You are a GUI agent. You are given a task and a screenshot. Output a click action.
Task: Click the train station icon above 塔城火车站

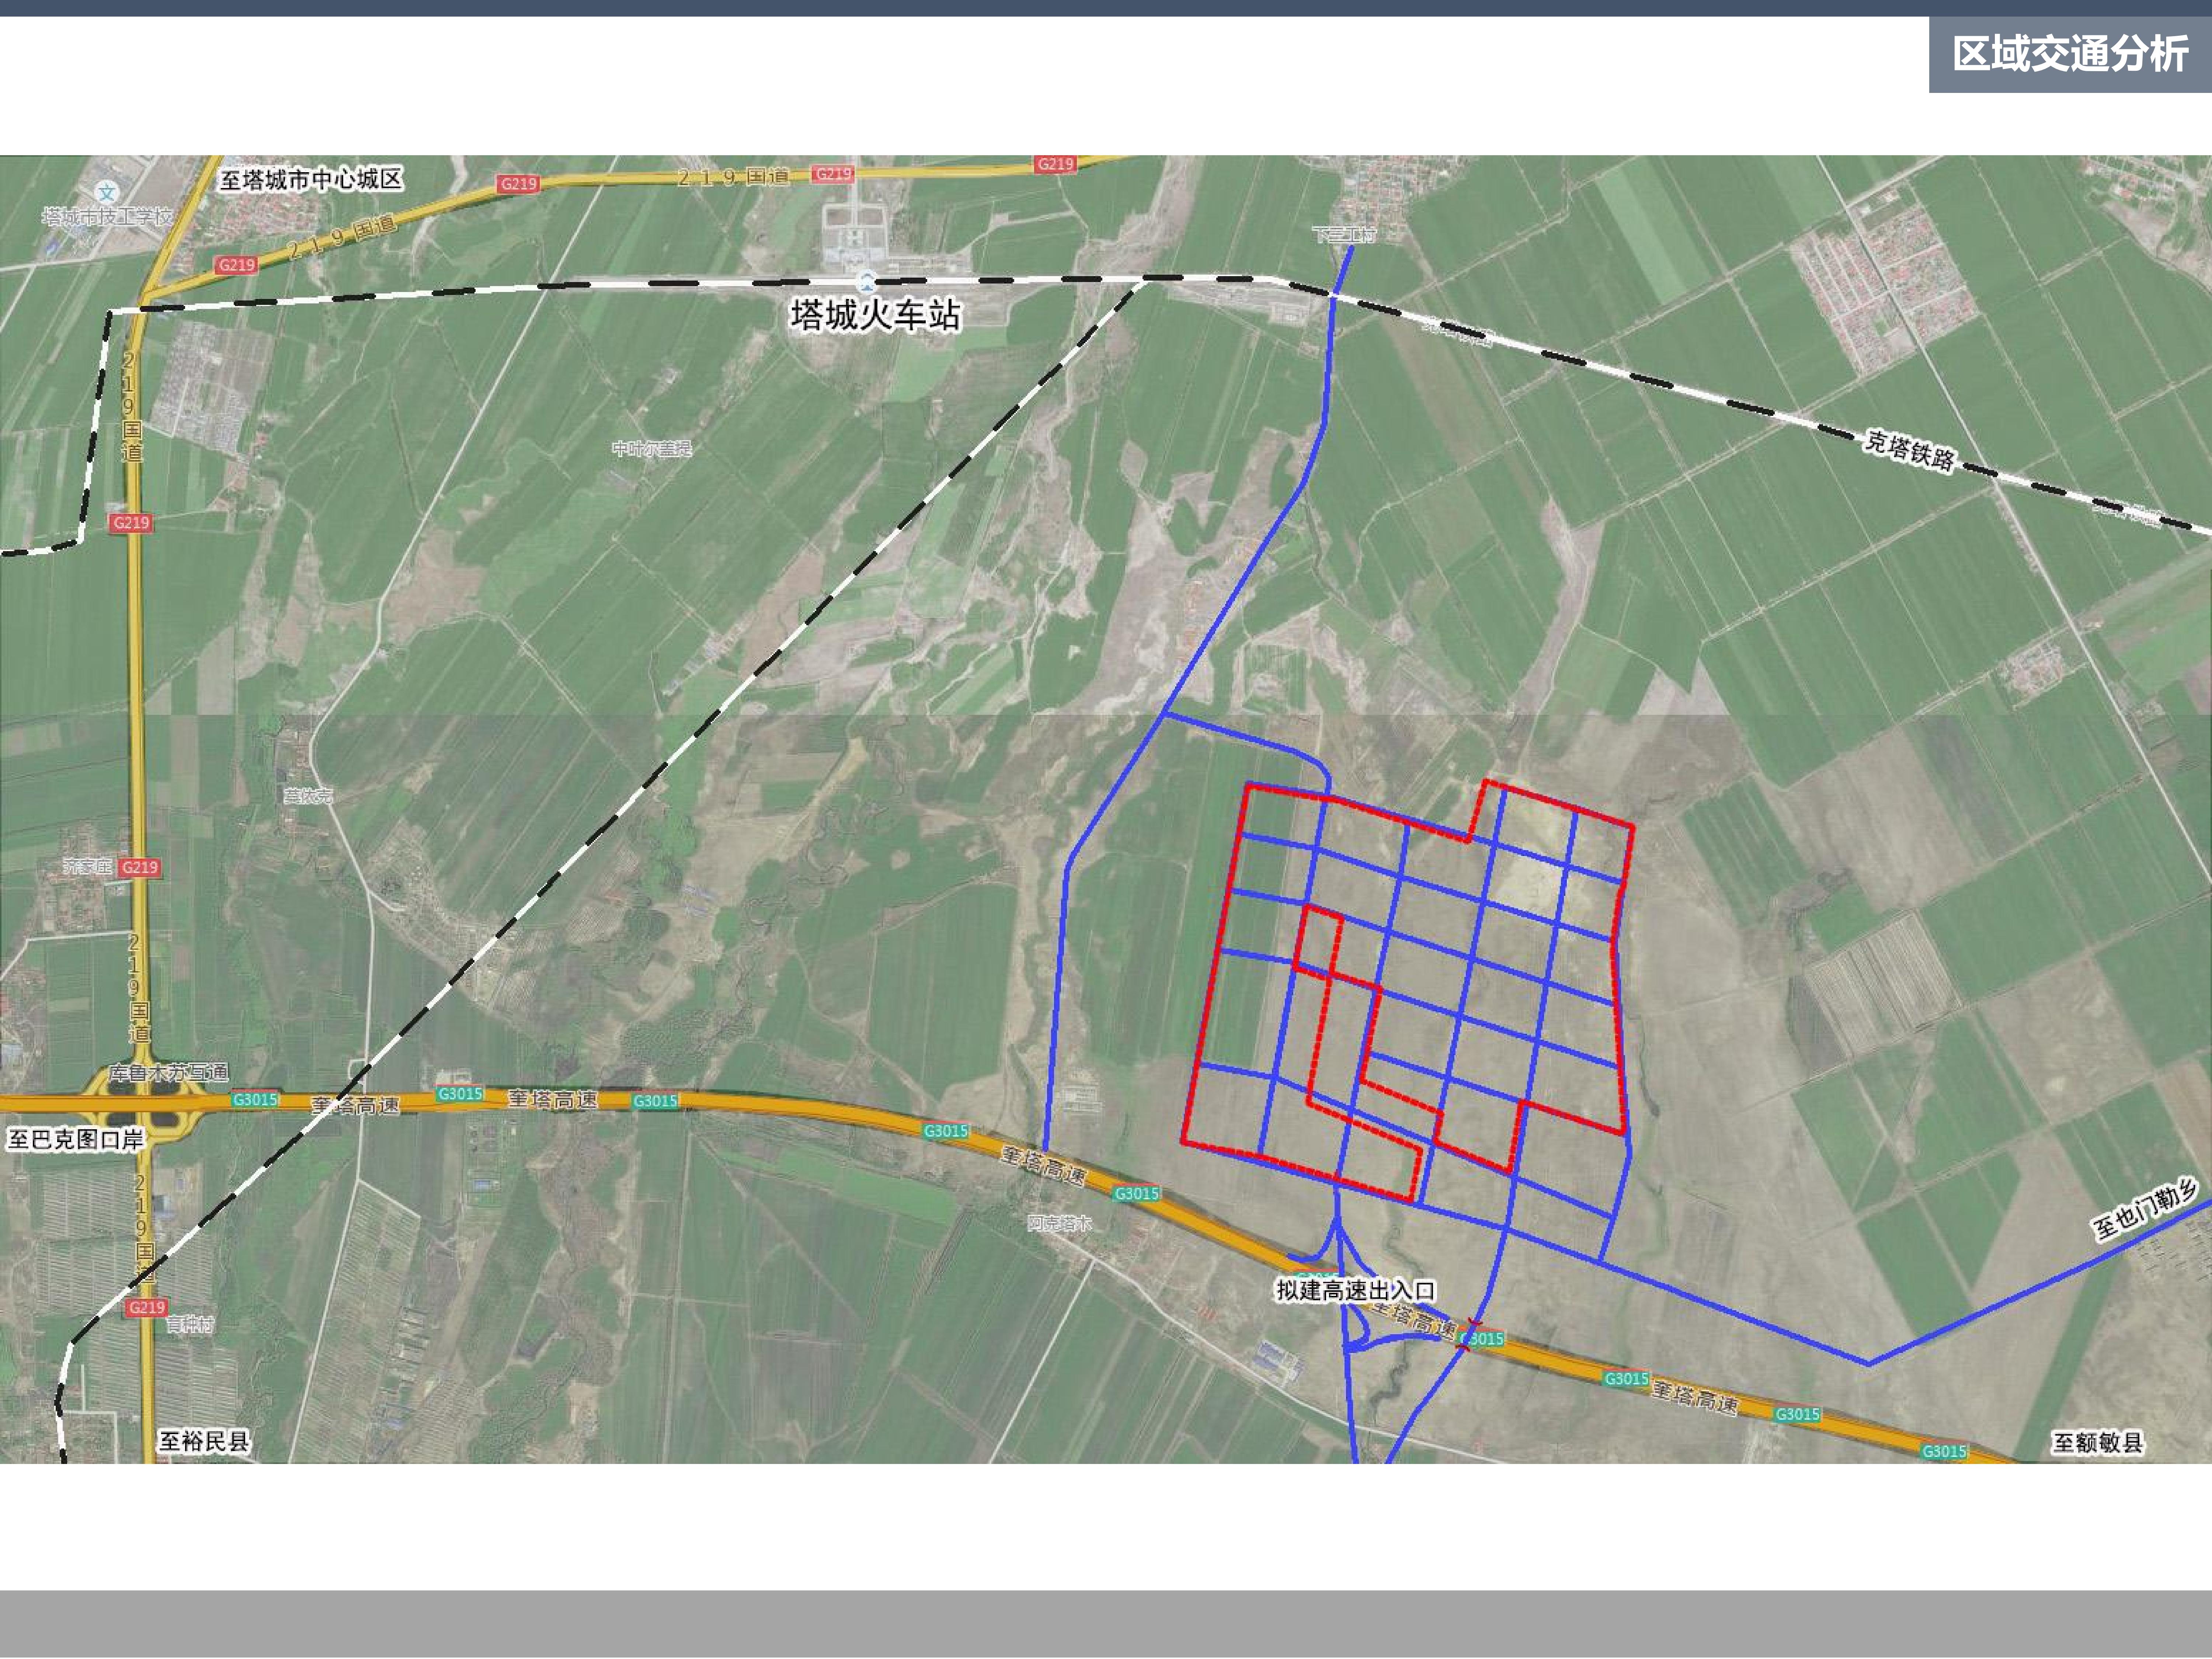867,281
